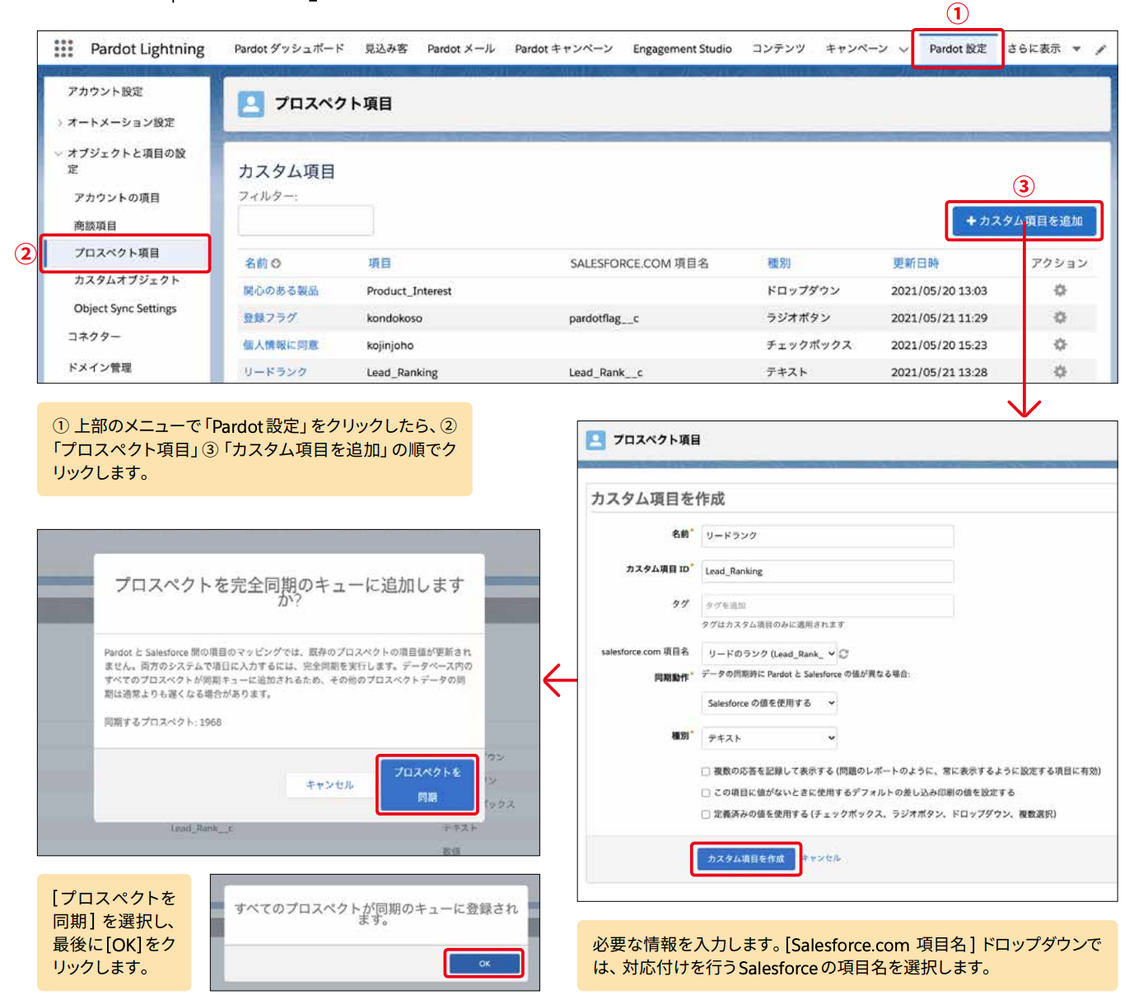This screenshot has height=1004, width=1148.
Task: Sort by 項目 column header
Action: pos(379,264)
